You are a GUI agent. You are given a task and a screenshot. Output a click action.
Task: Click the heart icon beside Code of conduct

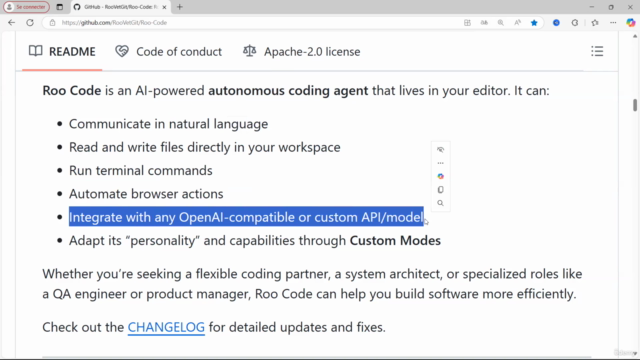point(122,51)
